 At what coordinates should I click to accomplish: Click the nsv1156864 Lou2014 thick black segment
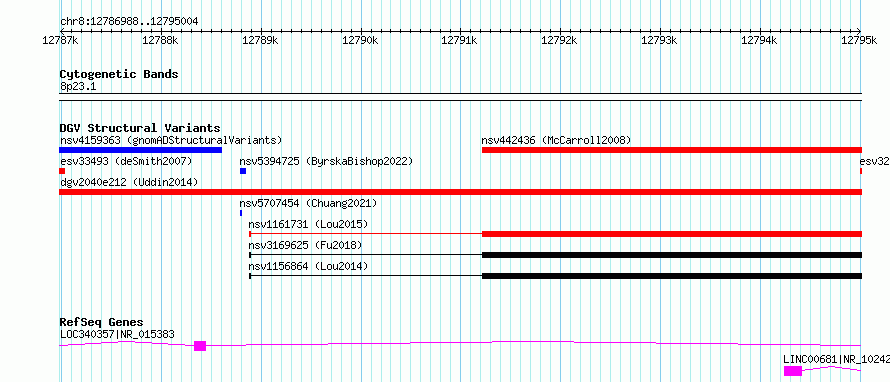[x=672, y=276]
